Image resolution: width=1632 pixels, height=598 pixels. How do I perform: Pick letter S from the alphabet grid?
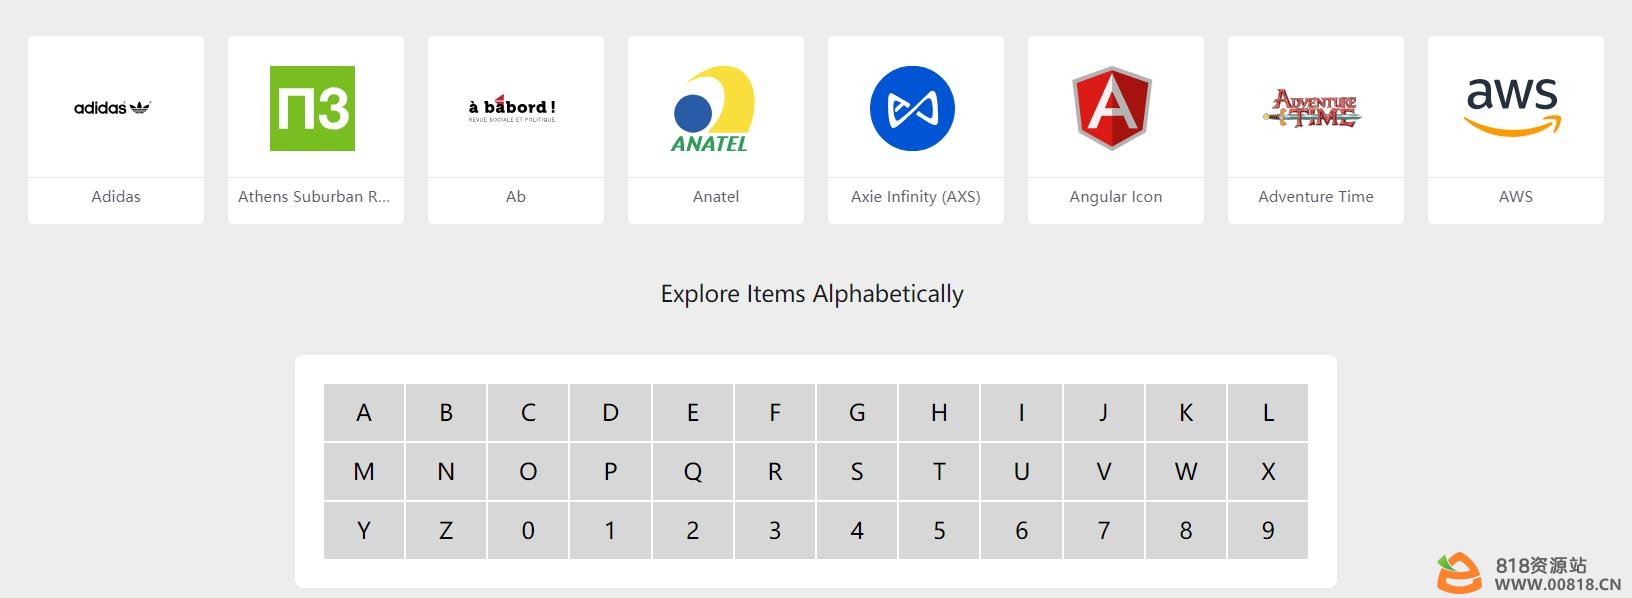click(x=857, y=471)
